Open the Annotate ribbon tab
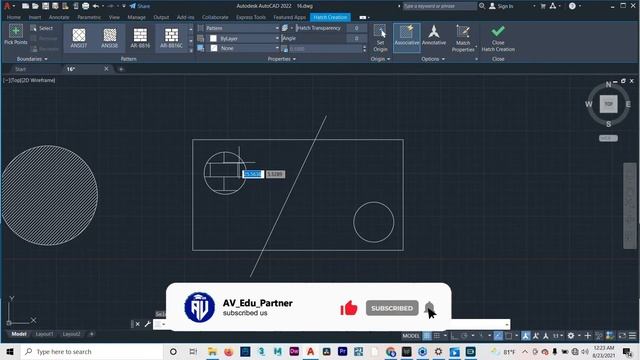This screenshot has height=360, width=640. (59, 17)
